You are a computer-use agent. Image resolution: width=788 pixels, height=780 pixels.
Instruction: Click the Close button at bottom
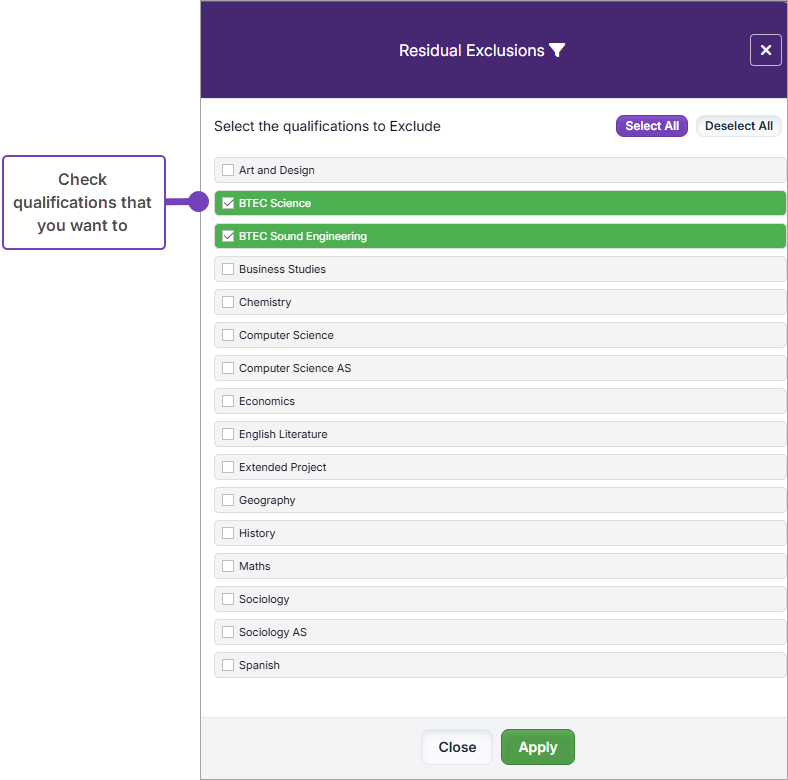[x=457, y=747]
